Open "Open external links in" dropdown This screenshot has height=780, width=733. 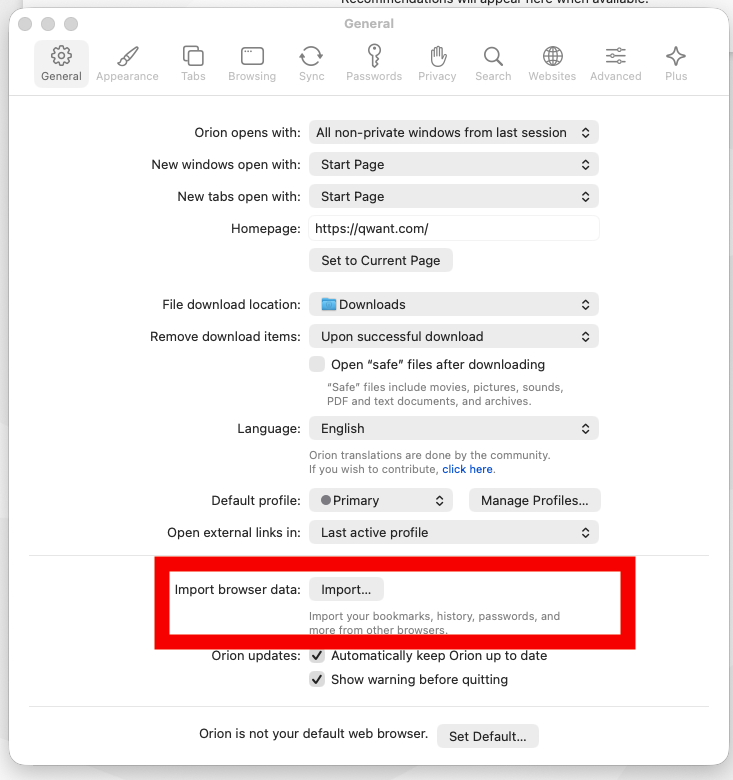coord(454,532)
